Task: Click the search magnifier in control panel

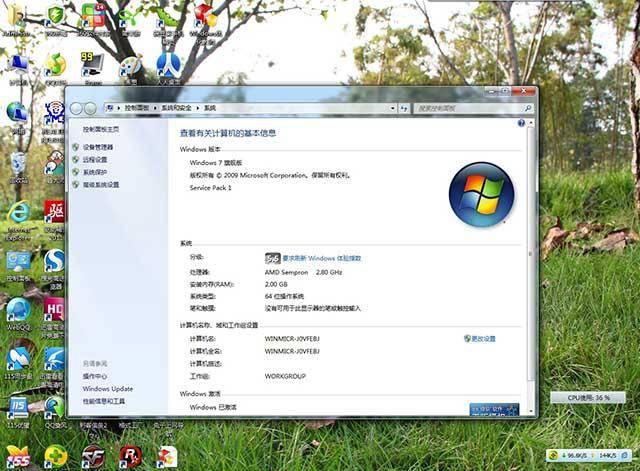Action: [528, 108]
